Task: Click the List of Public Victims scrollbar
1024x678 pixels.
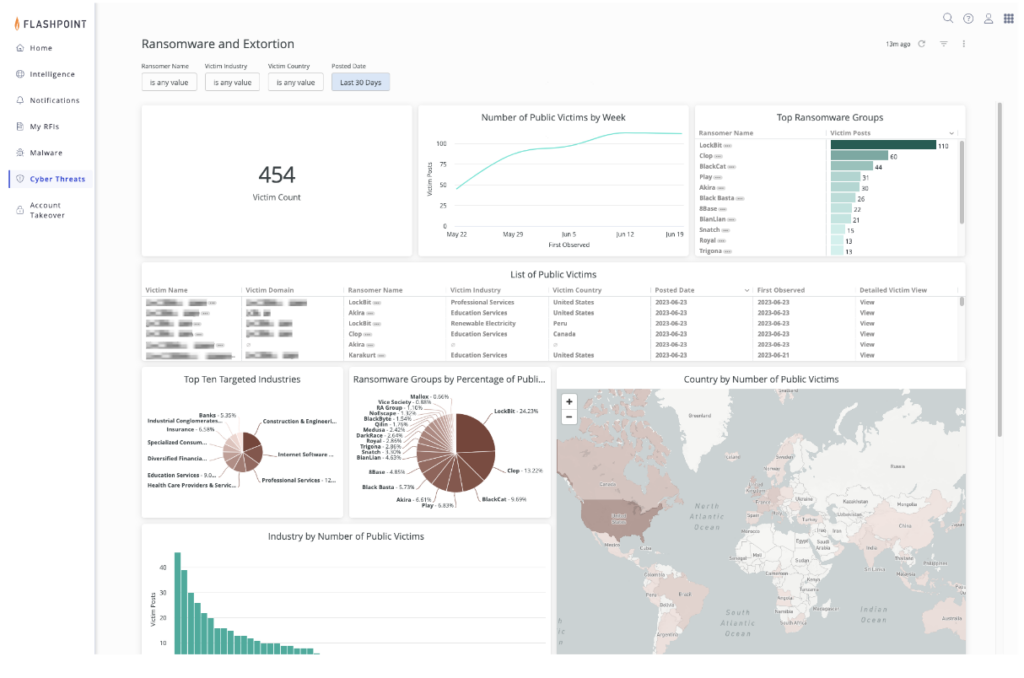Action: point(961,302)
